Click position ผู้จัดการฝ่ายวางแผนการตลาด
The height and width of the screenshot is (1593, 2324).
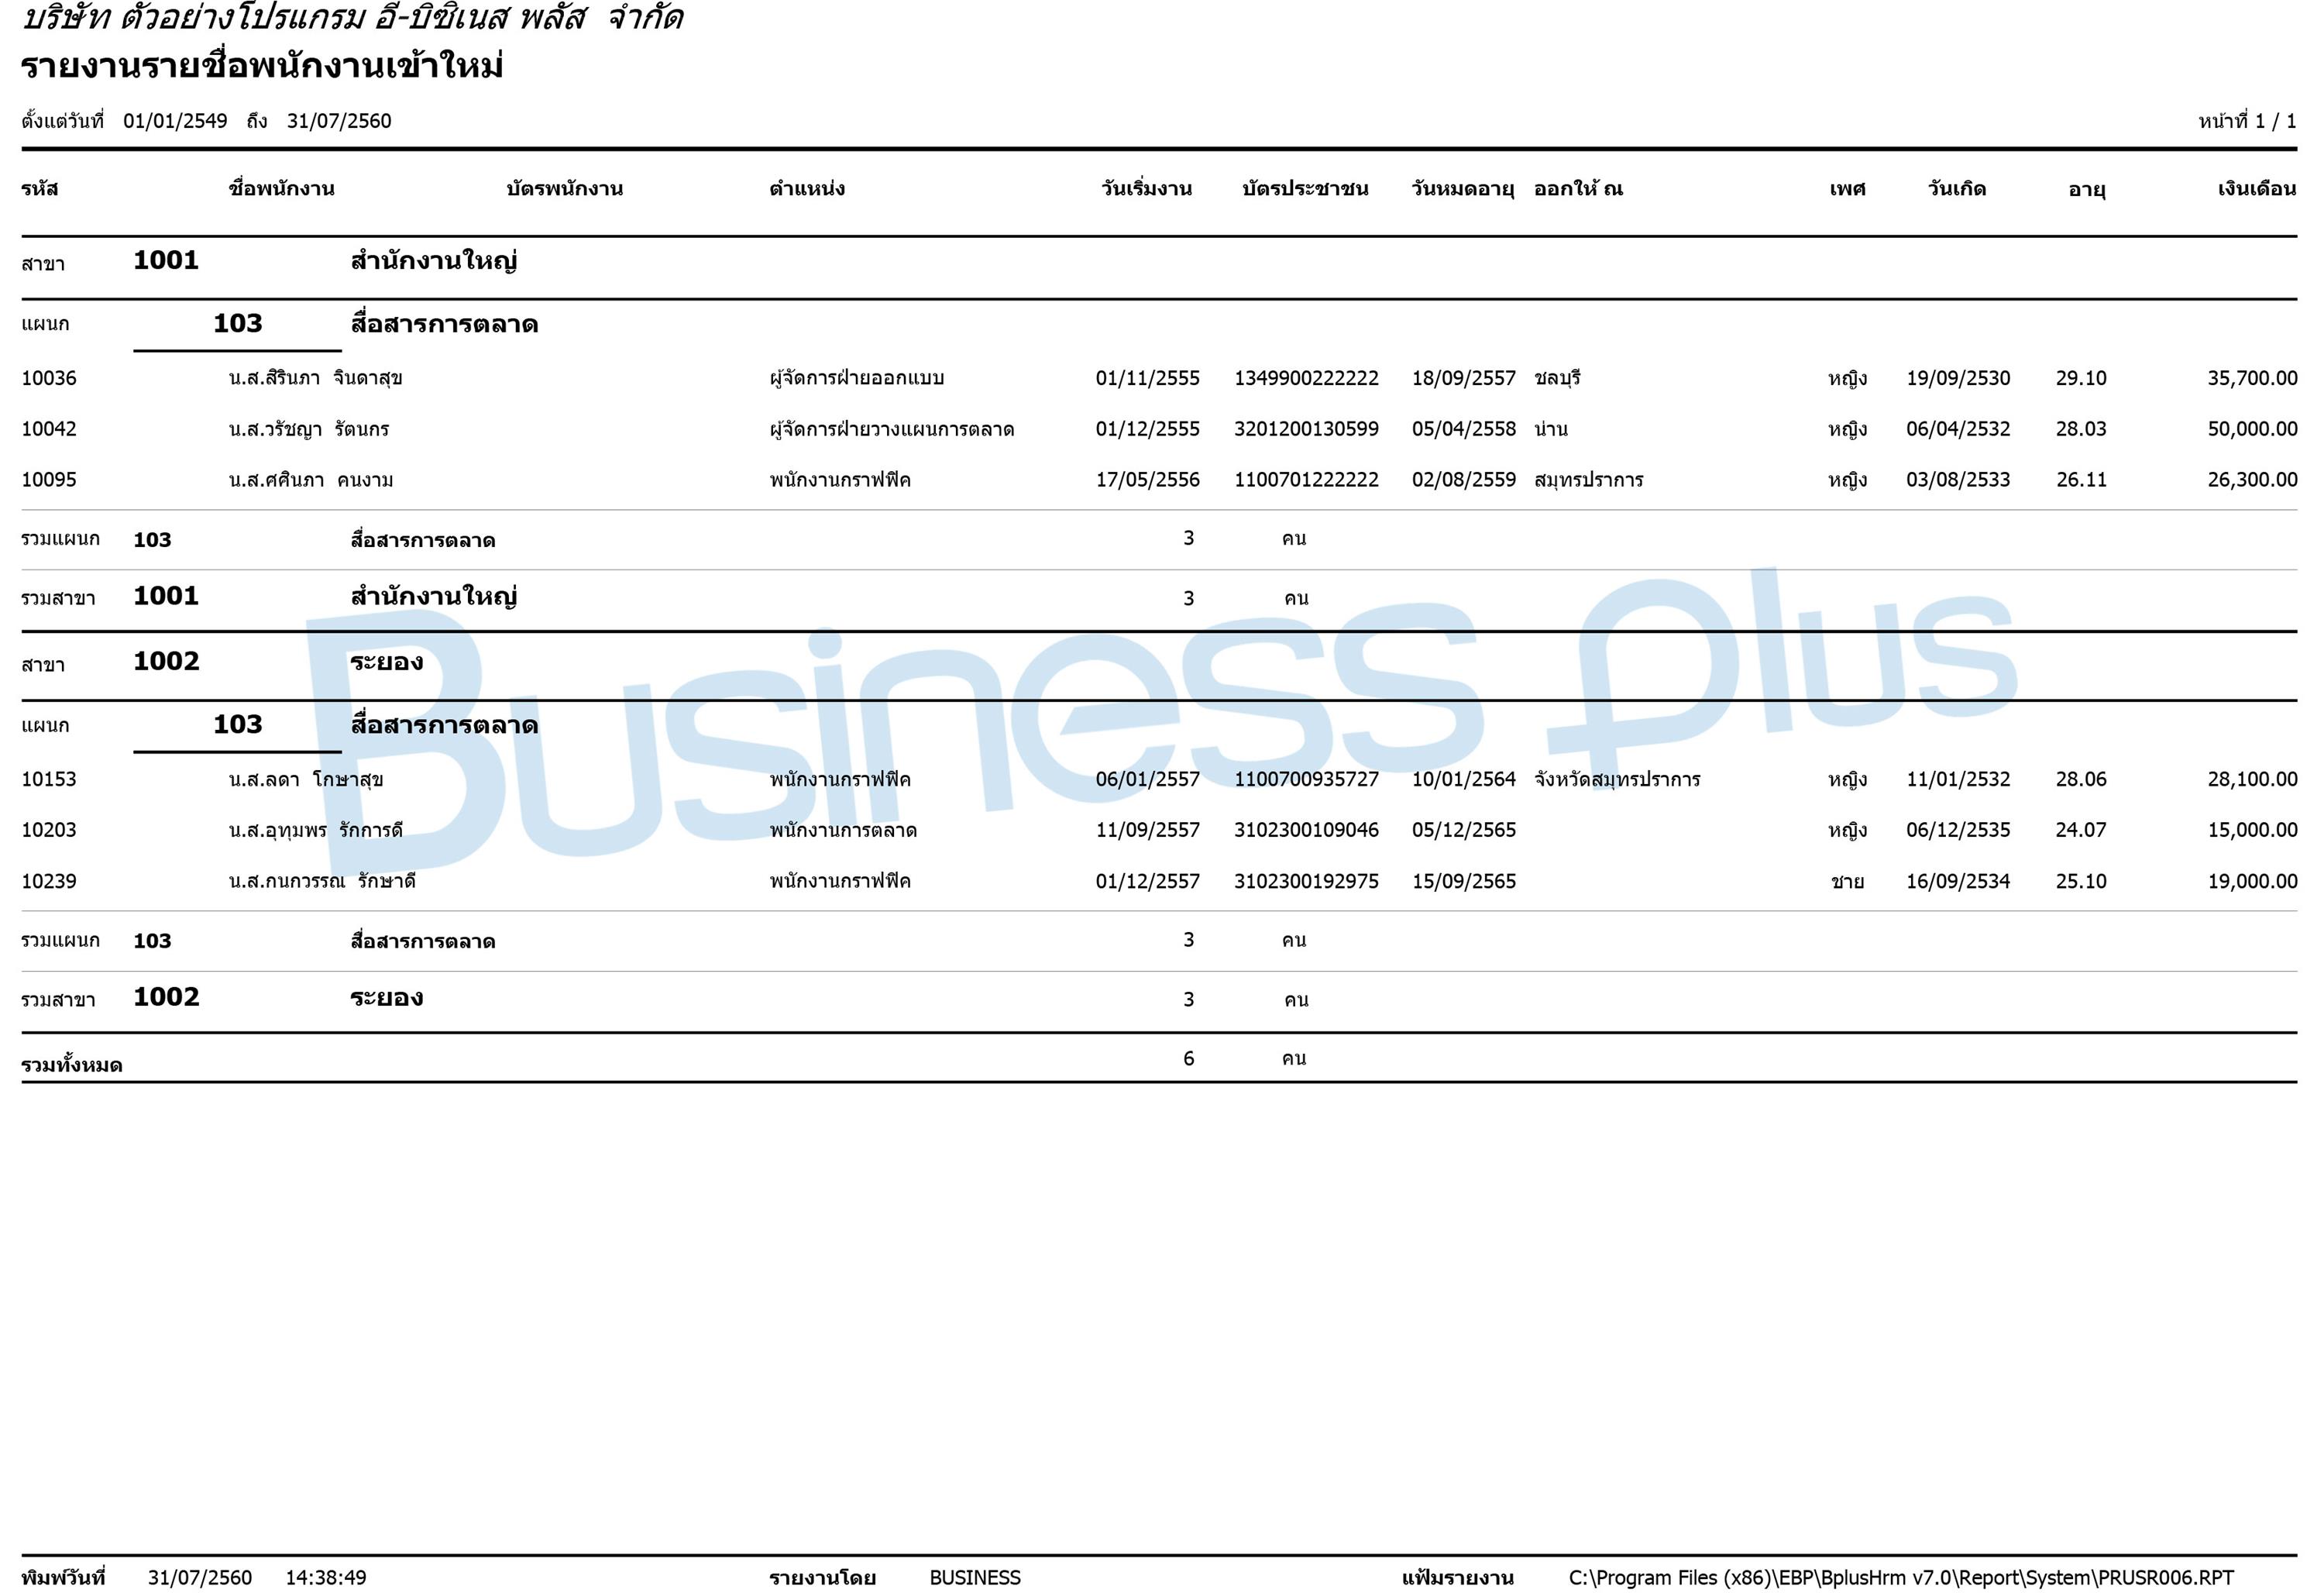pyautogui.click(x=892, y=429)
